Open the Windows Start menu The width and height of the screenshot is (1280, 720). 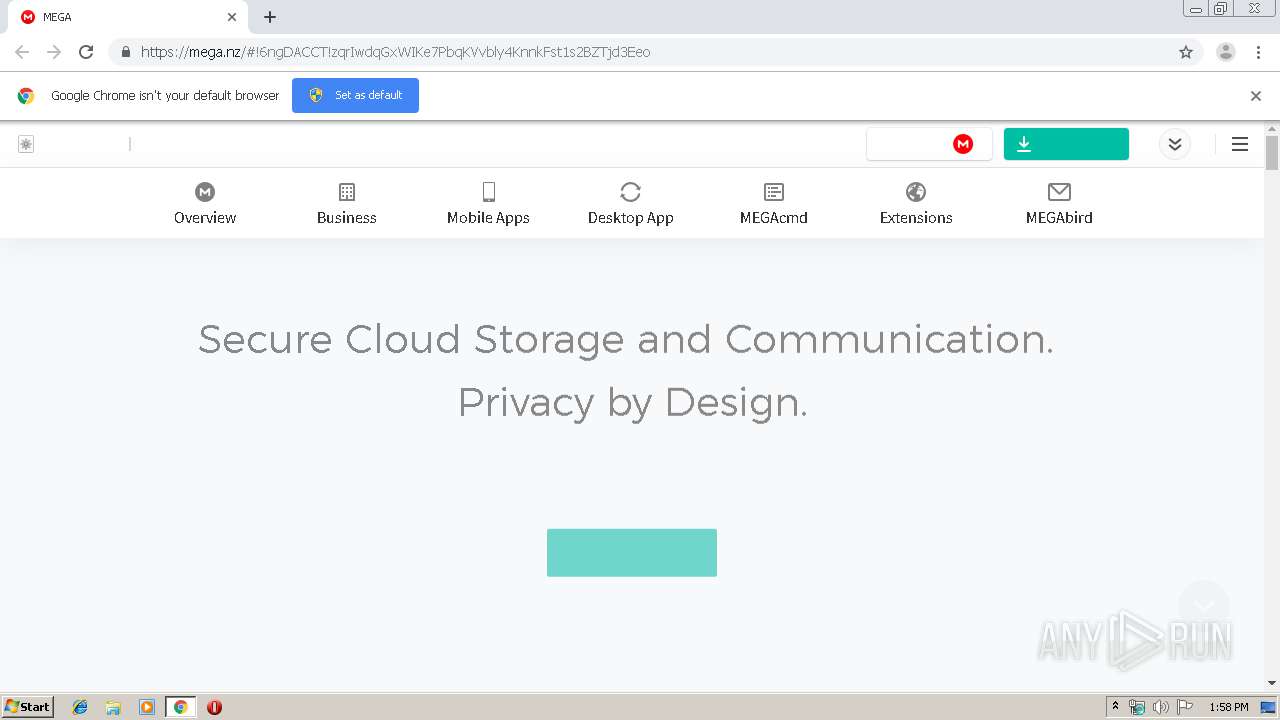point(28,706)
